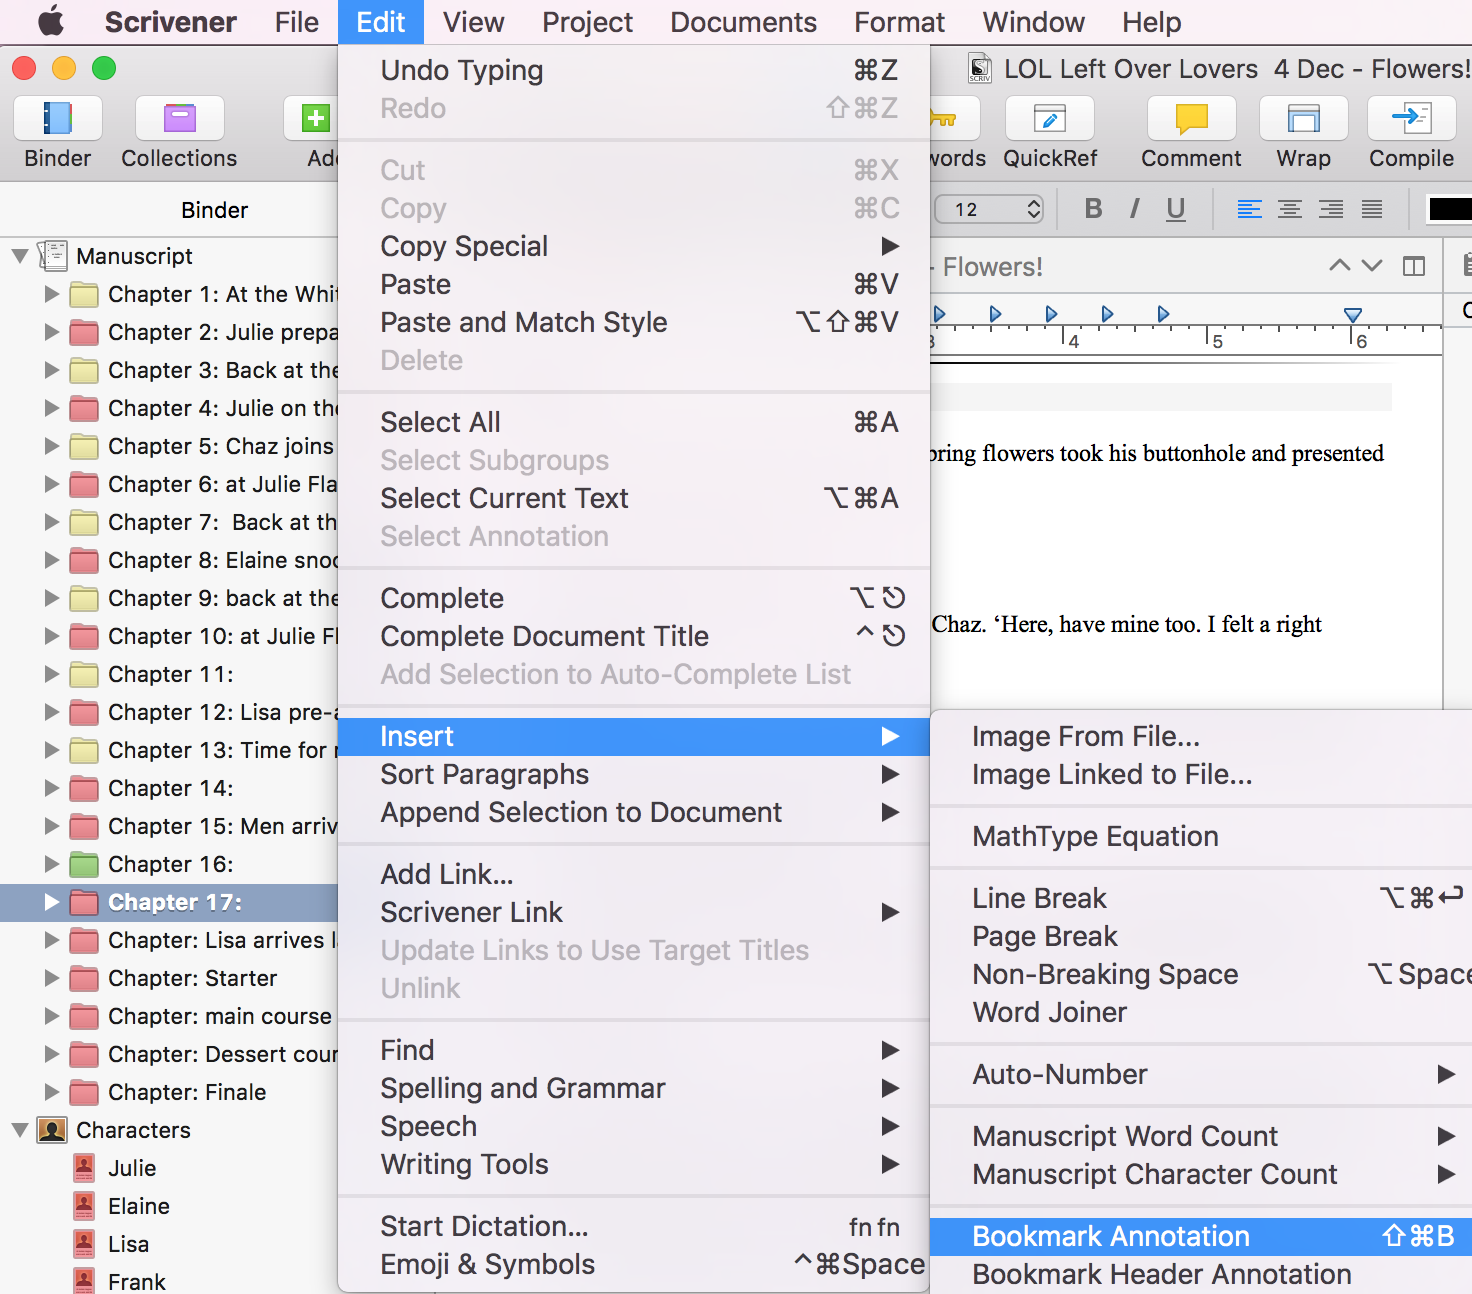The width and height of the screenshot is (1472, 1294).
Task: Click the Julie character sheet icon
Action: [x=85, y=1167]
